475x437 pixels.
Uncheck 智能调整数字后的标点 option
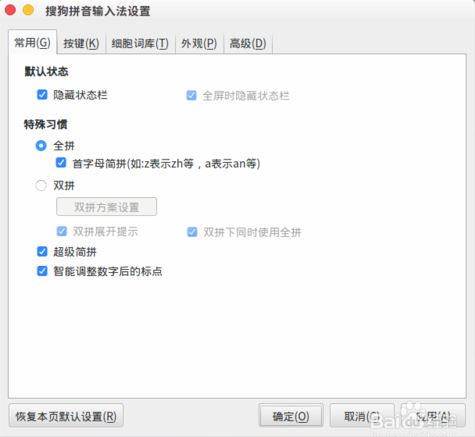click(x=42, y=271)
